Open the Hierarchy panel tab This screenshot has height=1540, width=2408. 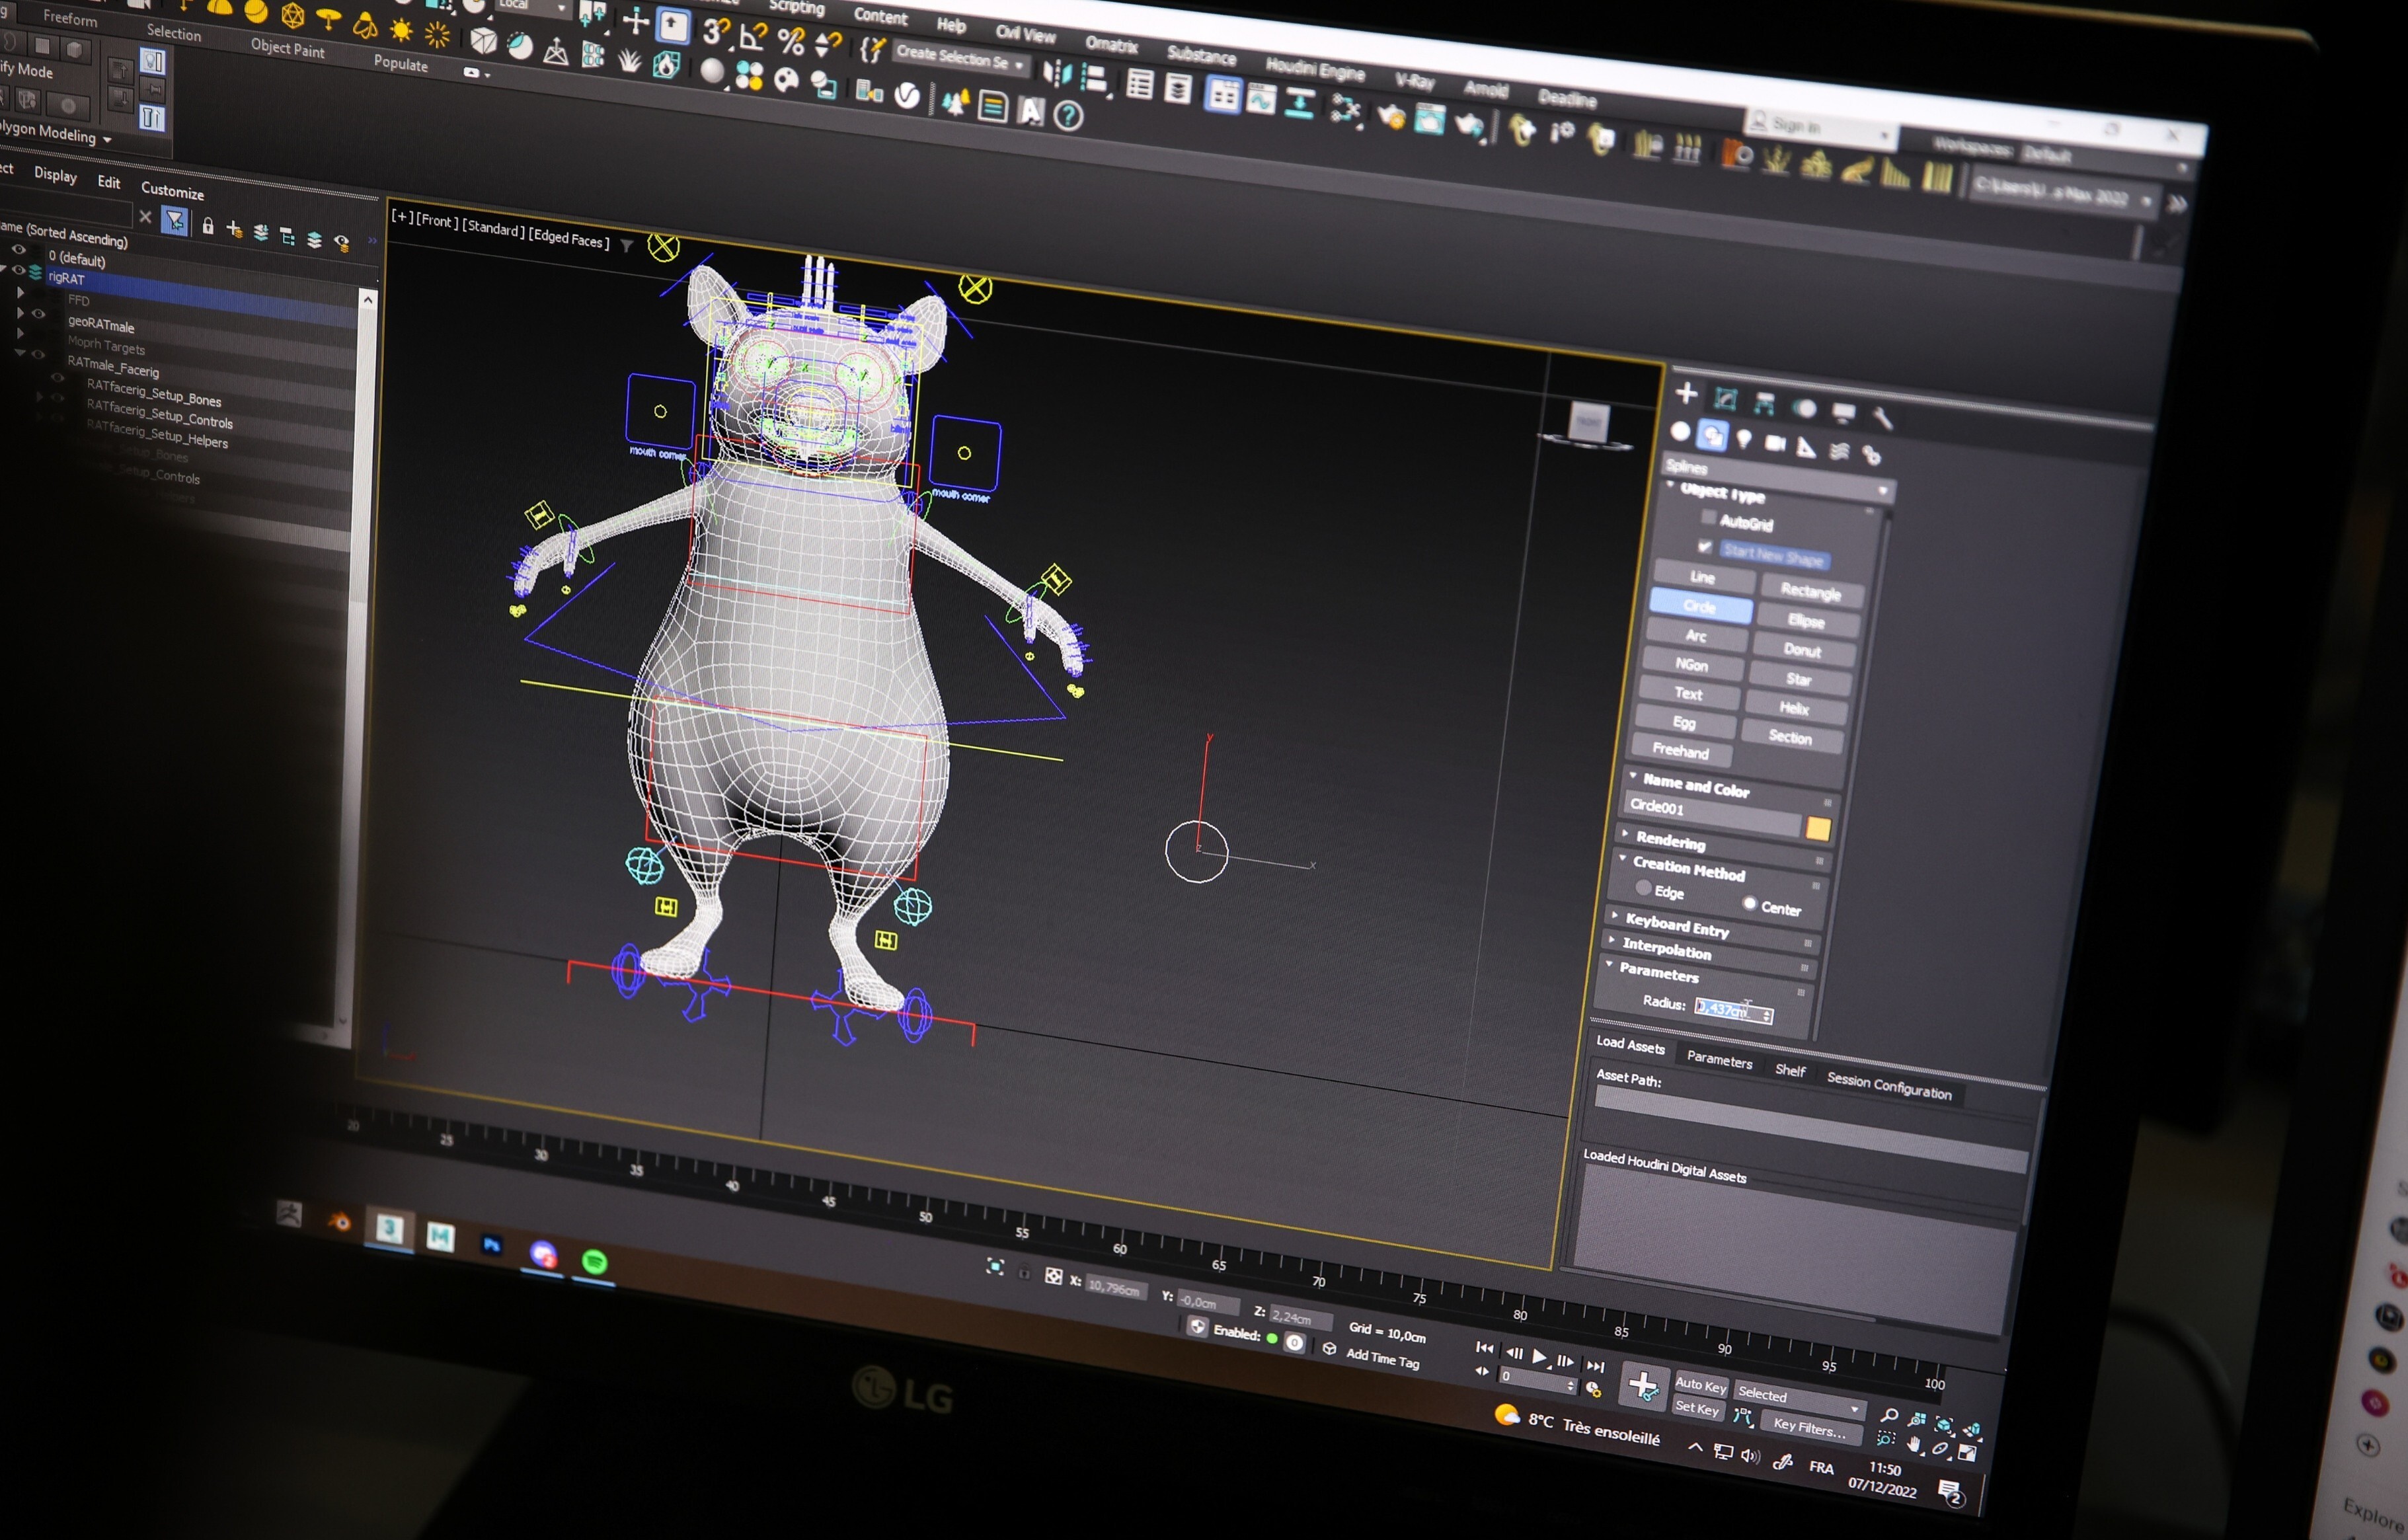1765,404
